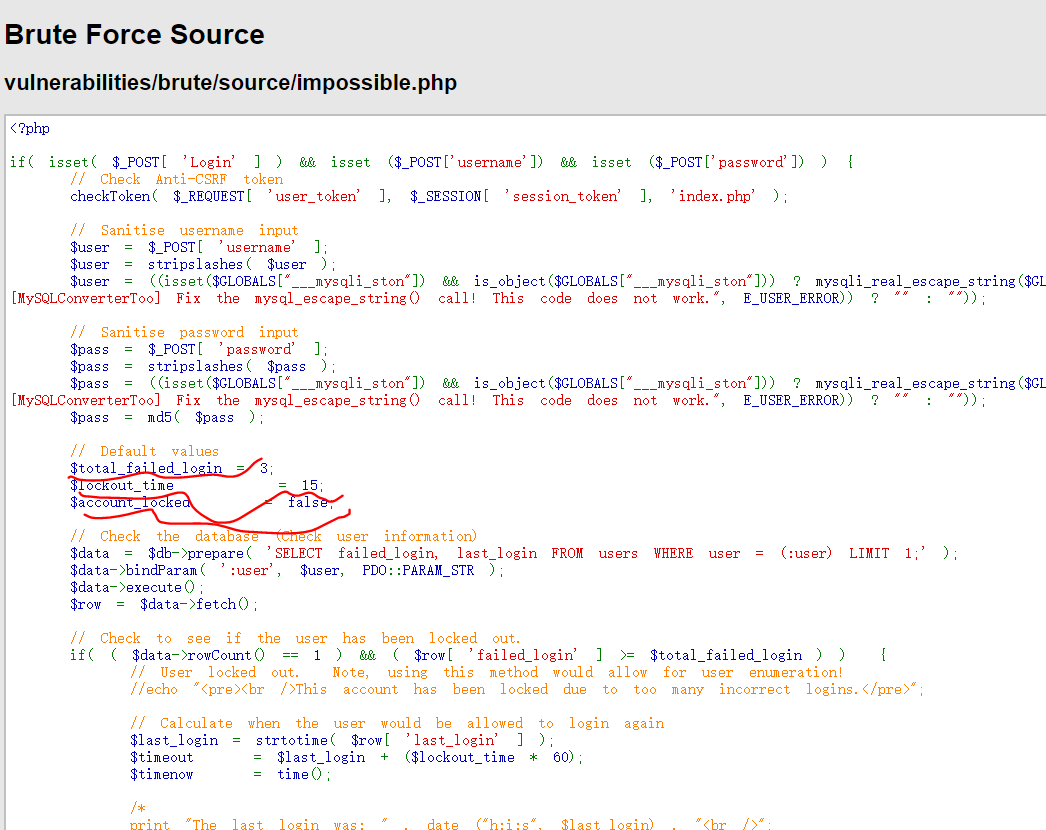Click the first [MySQLConverterToo] Fix the mysql_escape_string line

tap(498, 298)
